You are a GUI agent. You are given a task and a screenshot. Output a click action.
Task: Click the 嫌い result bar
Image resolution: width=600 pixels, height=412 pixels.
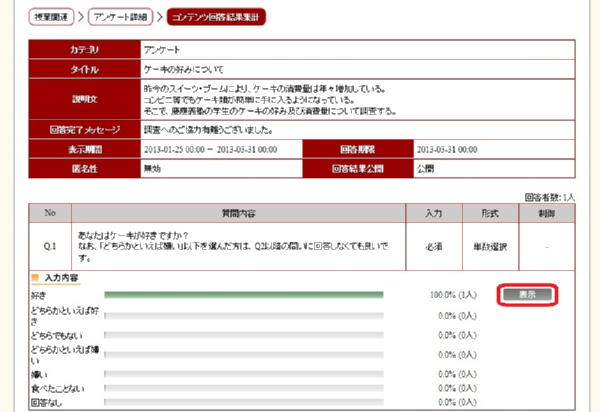pyautogui.click(x=244, y=373)
